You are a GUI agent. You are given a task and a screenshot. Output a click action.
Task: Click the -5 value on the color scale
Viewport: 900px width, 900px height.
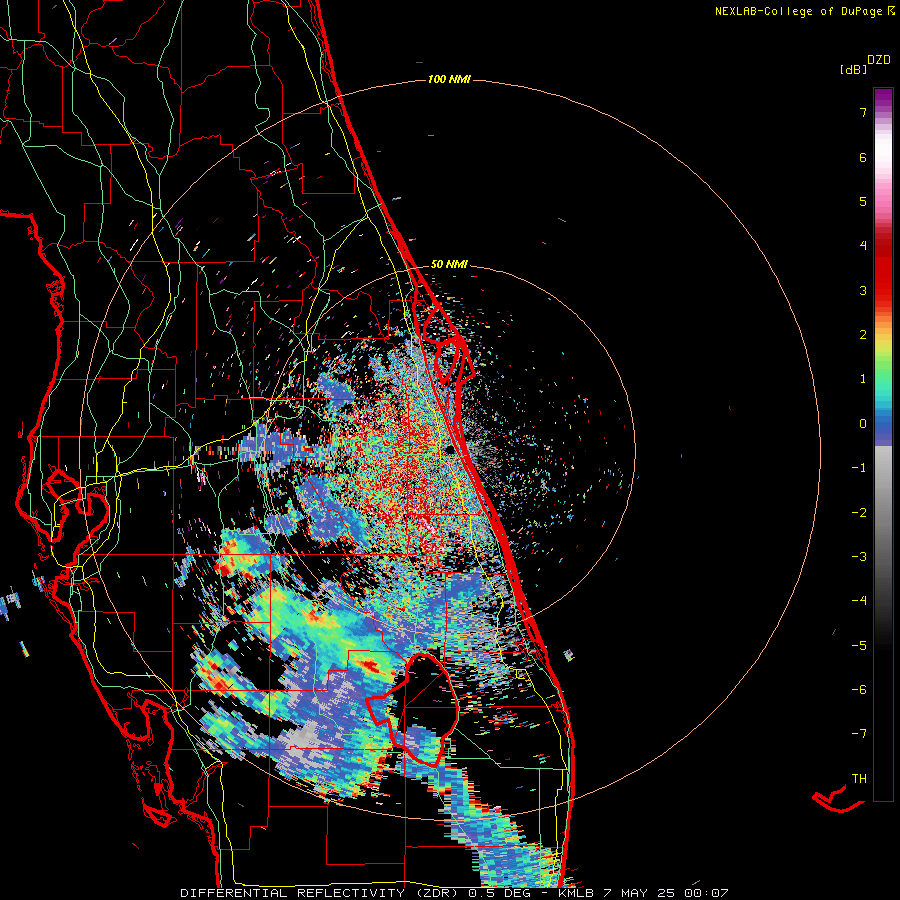tap(859, 646)
